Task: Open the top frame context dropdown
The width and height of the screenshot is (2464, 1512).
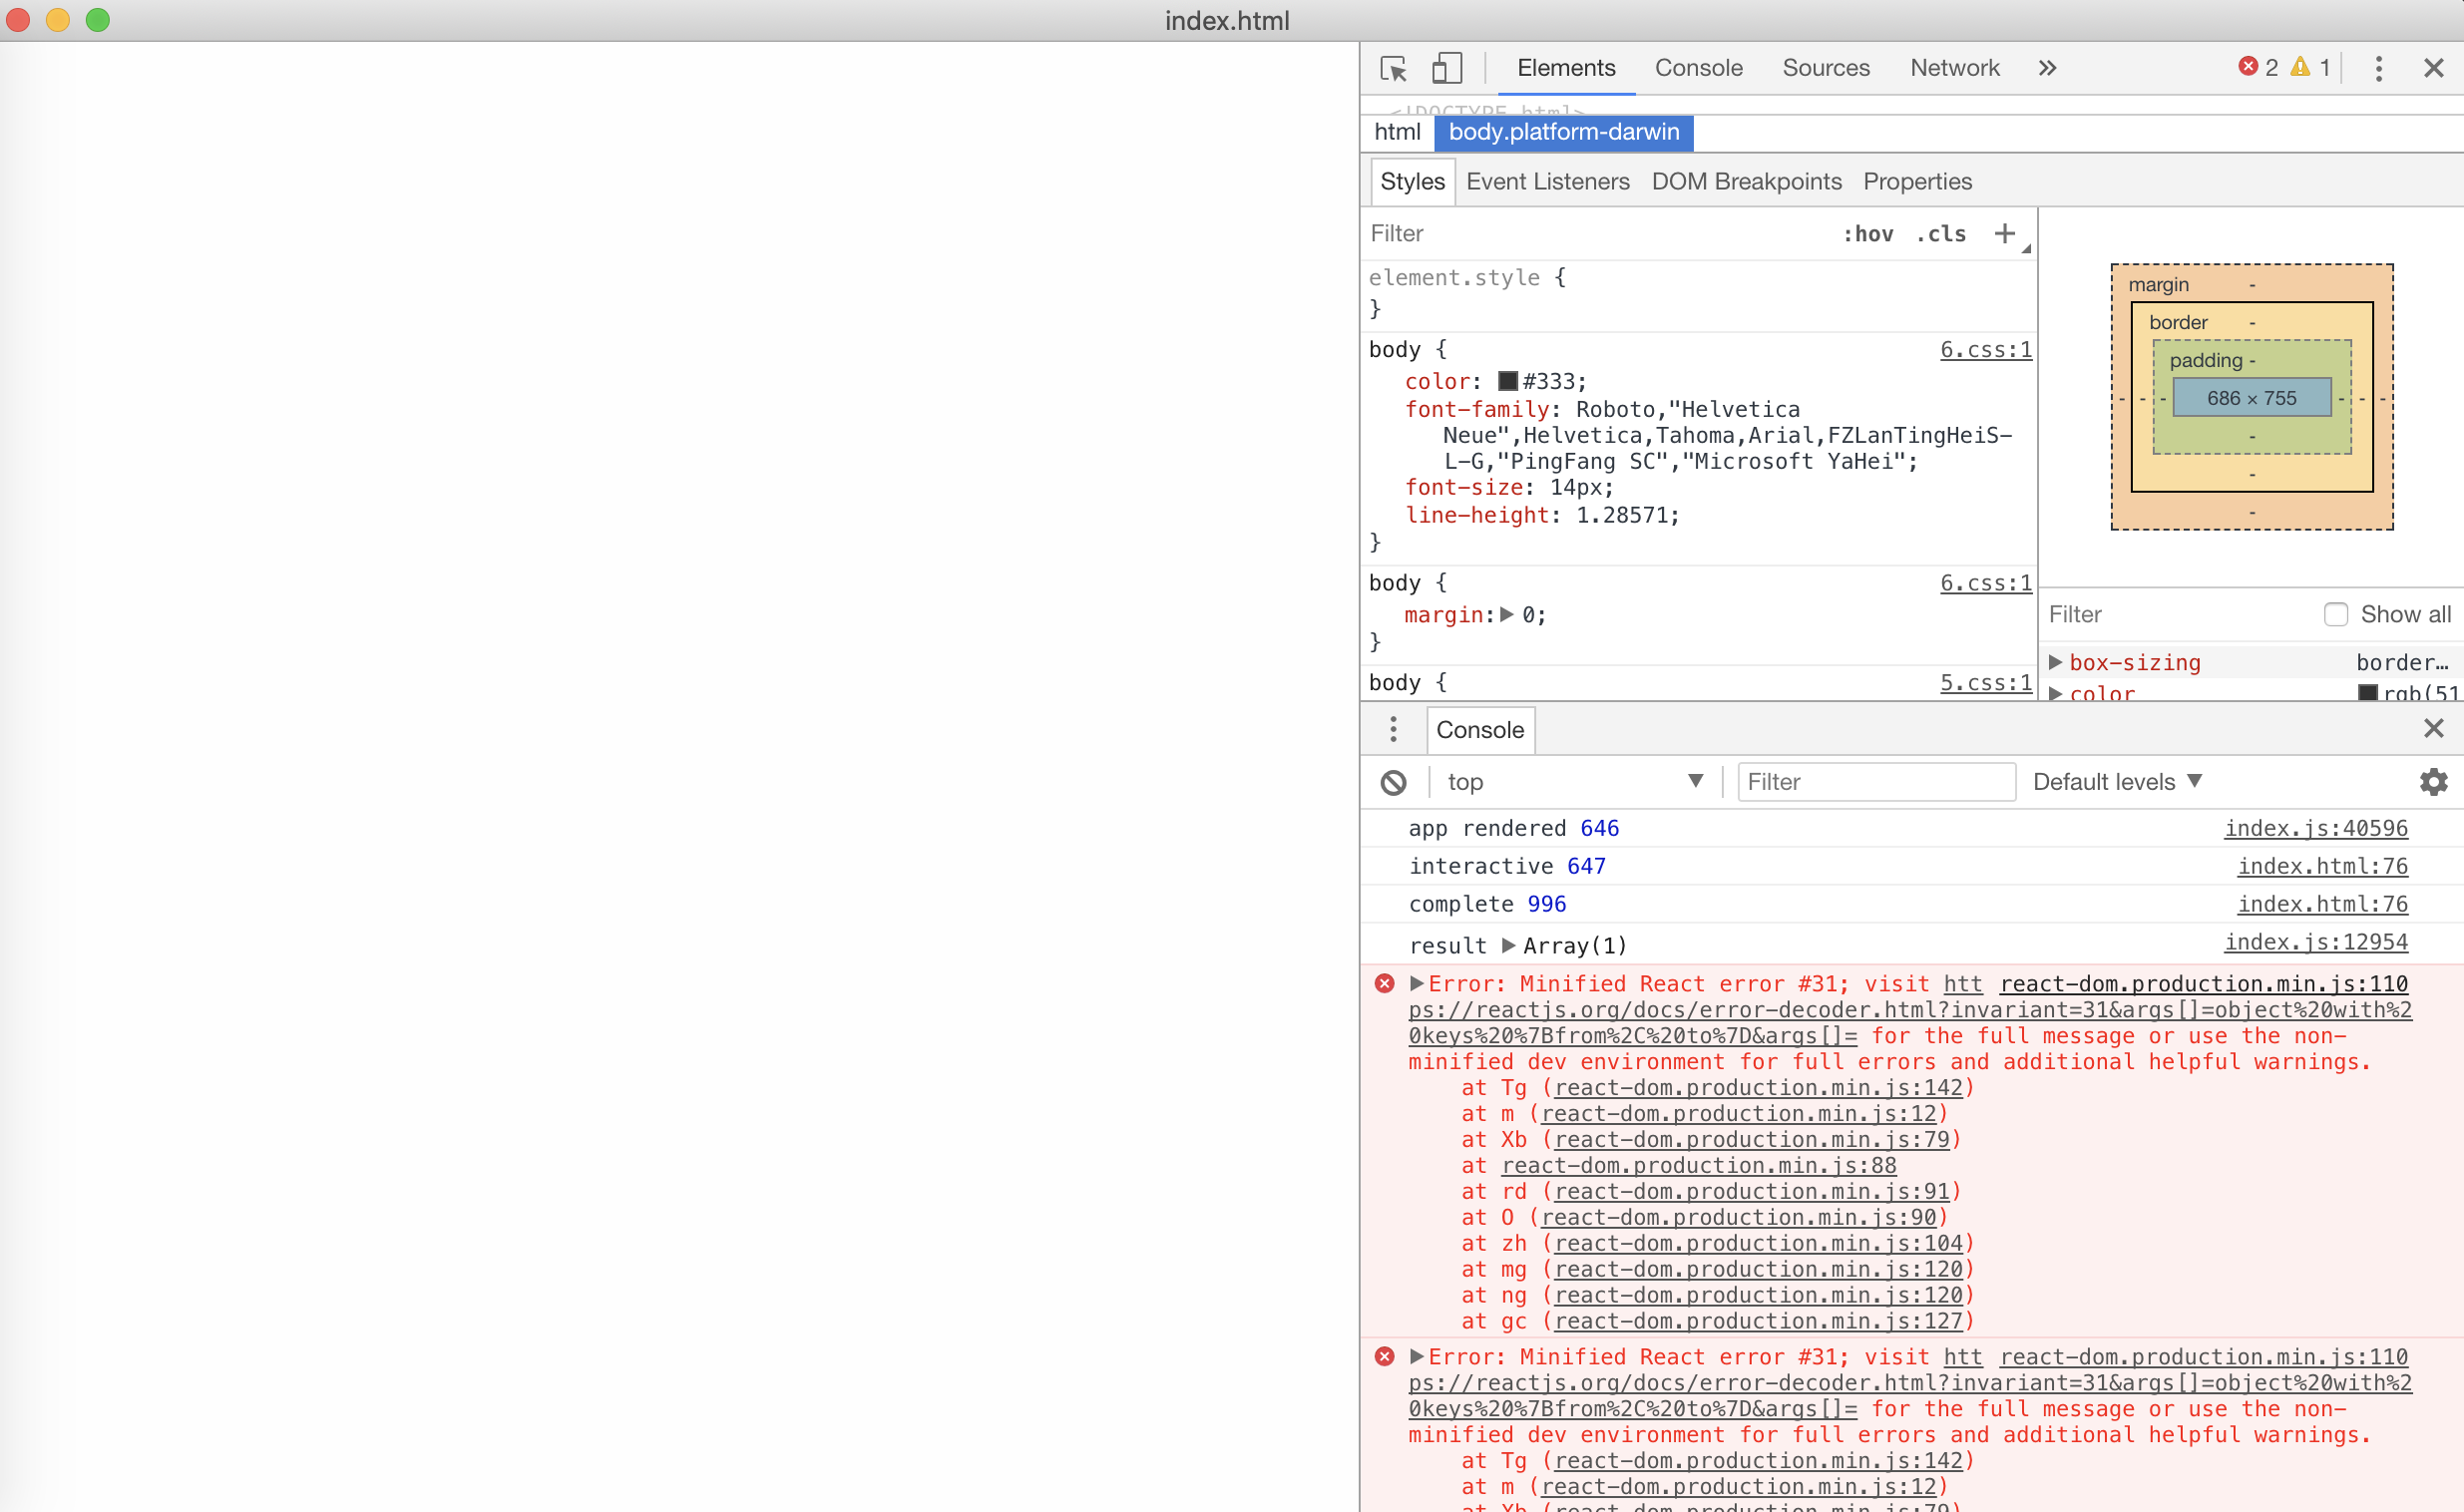Action: tap(1574, 781)
